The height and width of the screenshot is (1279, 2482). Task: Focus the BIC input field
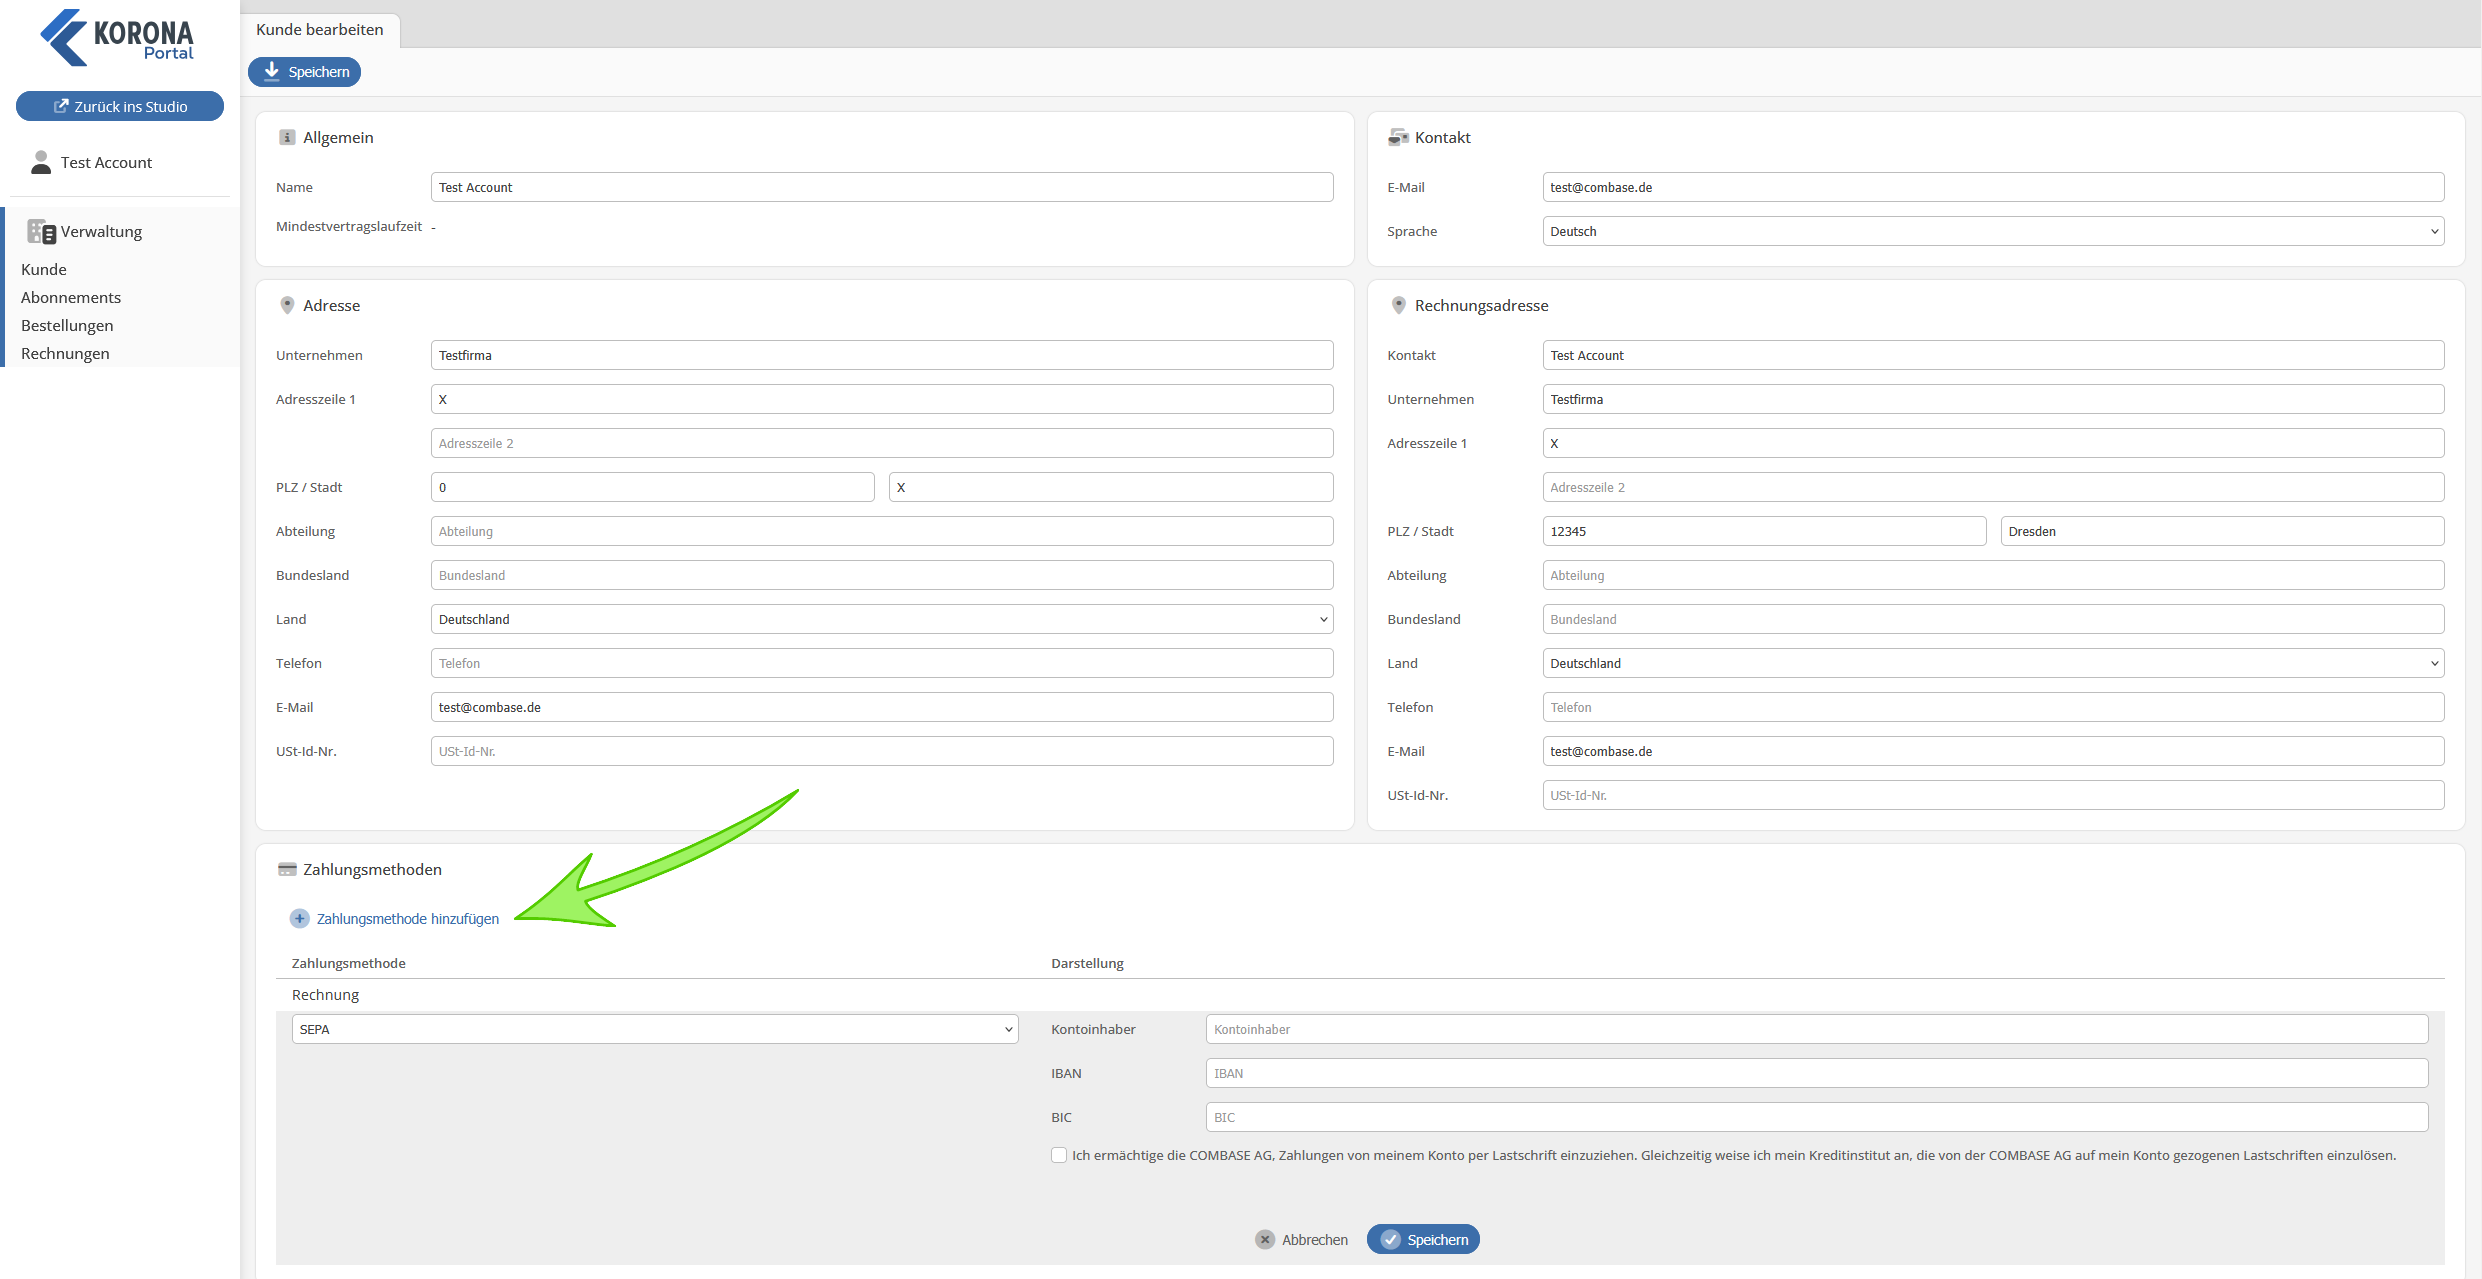tap(1817, 1117)
